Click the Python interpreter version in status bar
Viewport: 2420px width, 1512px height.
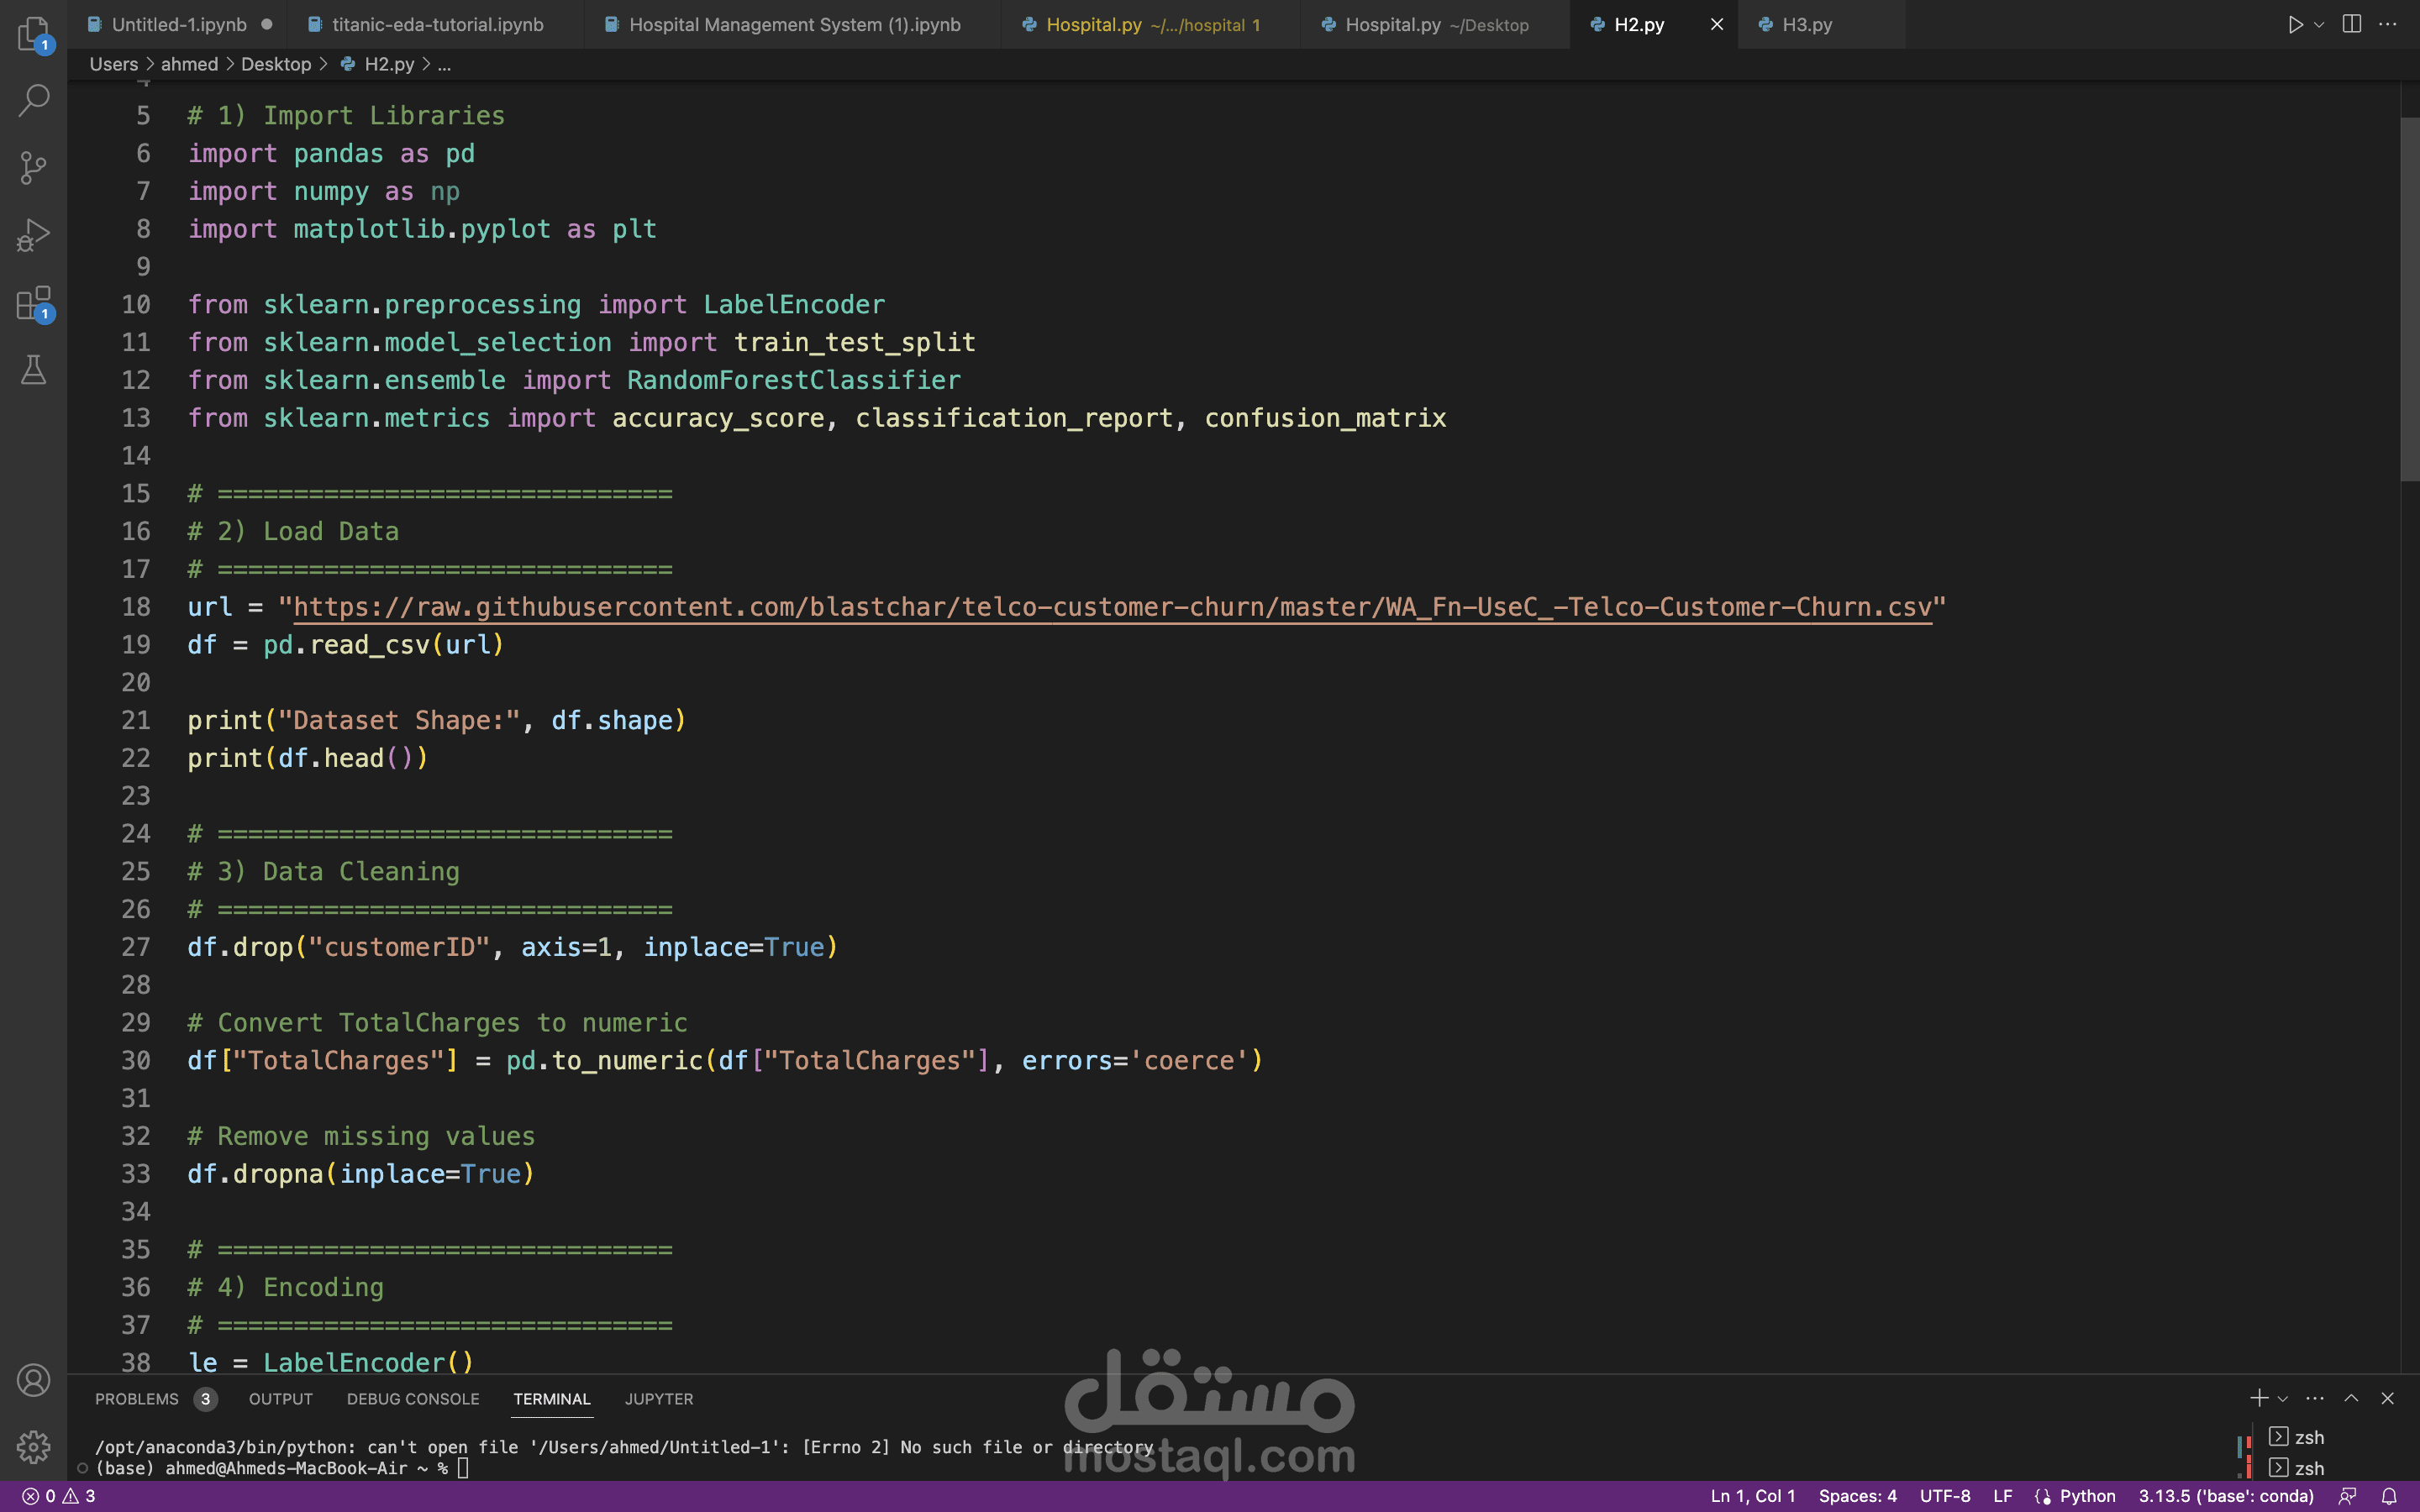click(x=2225, y=1496)
